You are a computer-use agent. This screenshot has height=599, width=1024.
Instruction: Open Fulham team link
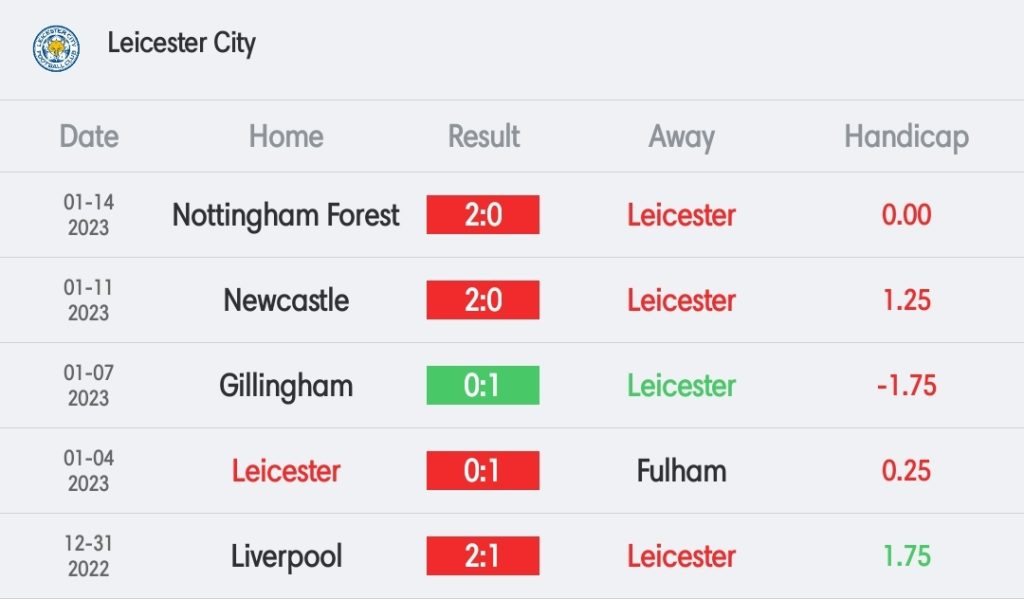pos(681,471)
